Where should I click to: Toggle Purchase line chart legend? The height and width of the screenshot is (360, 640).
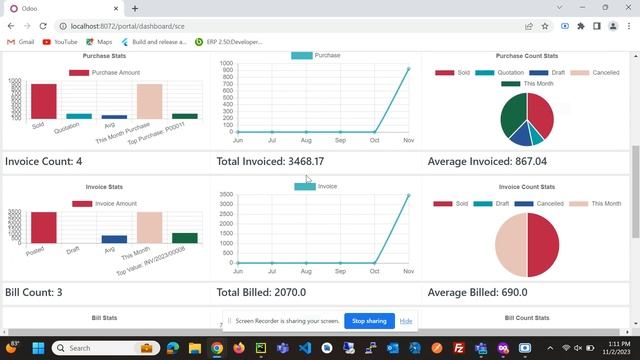(316, 56)
